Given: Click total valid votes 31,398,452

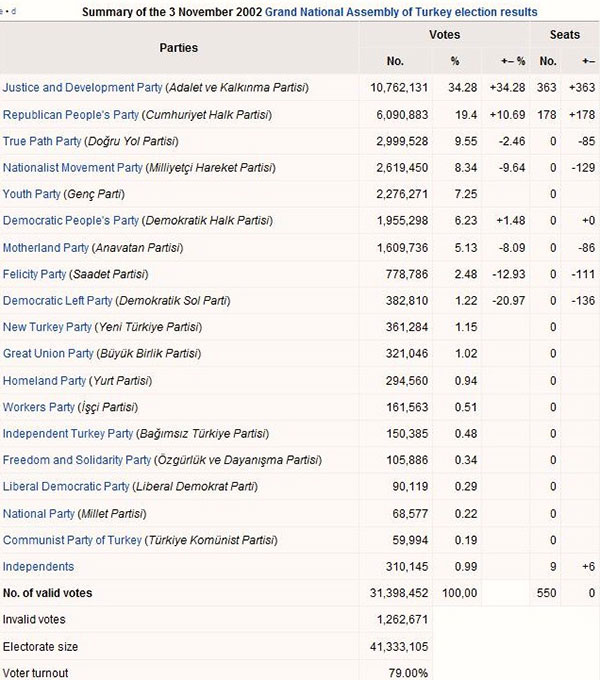Looking at the screenshot, I should [x=399, y=593].
